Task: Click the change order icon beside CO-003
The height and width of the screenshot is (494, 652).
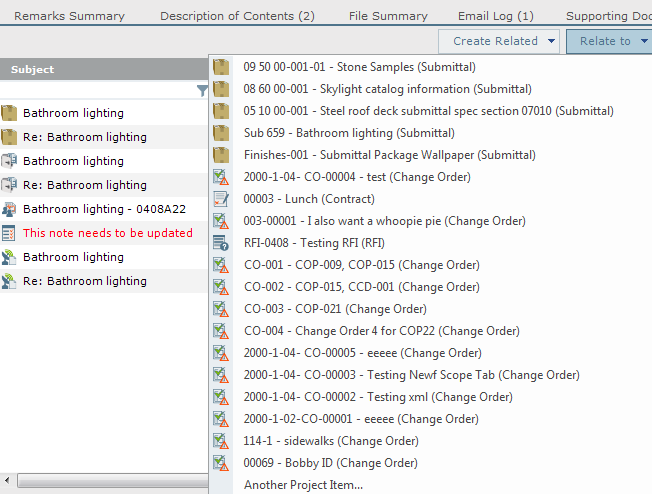Action: coord(221,309)
